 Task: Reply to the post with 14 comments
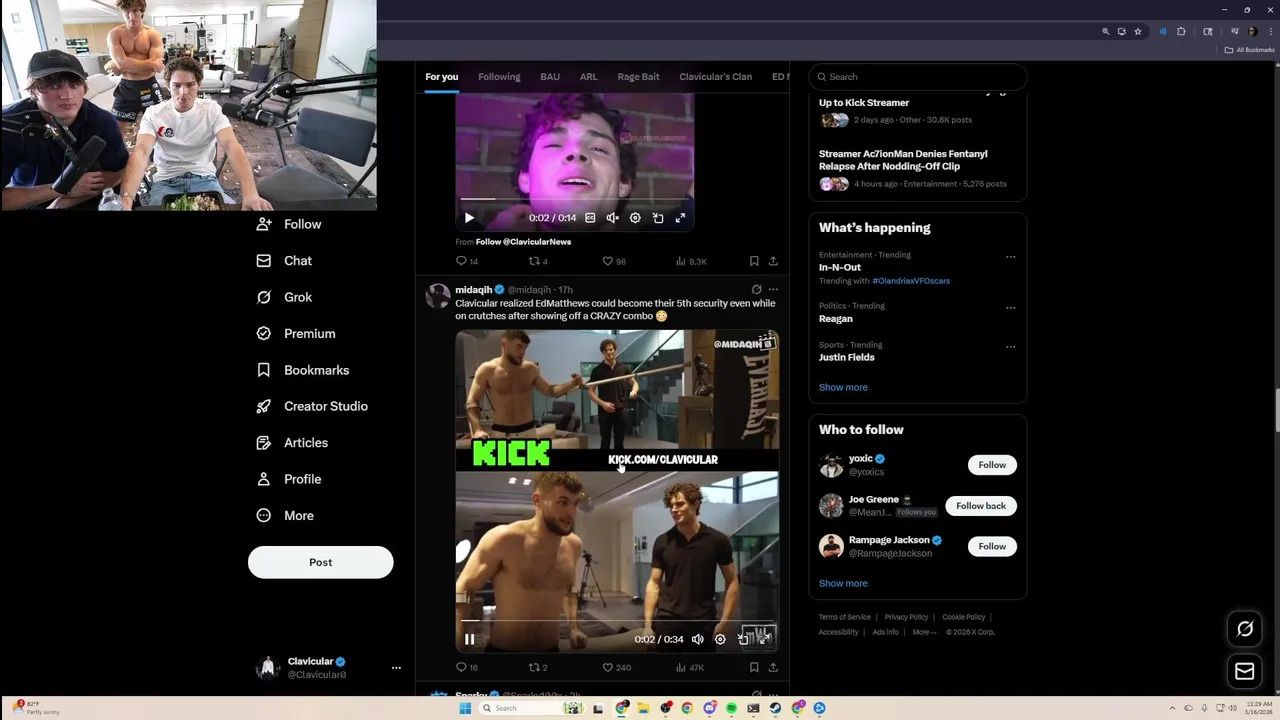click(467, 261)
